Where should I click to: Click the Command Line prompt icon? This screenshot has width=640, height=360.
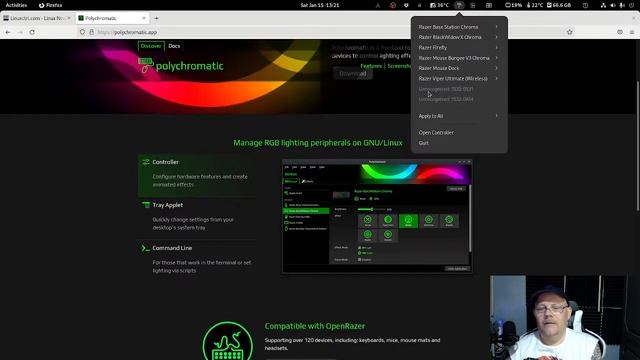(x=146, y=248)
